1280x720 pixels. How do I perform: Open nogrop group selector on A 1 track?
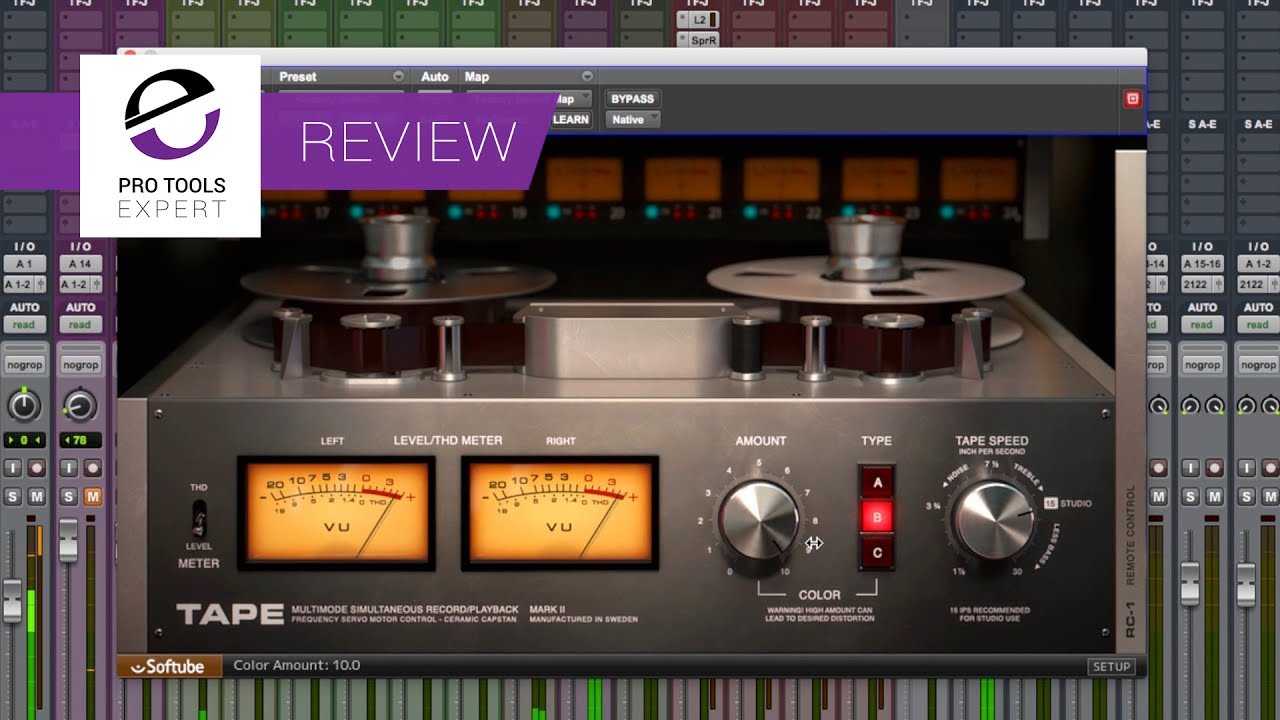coord(24,365)
